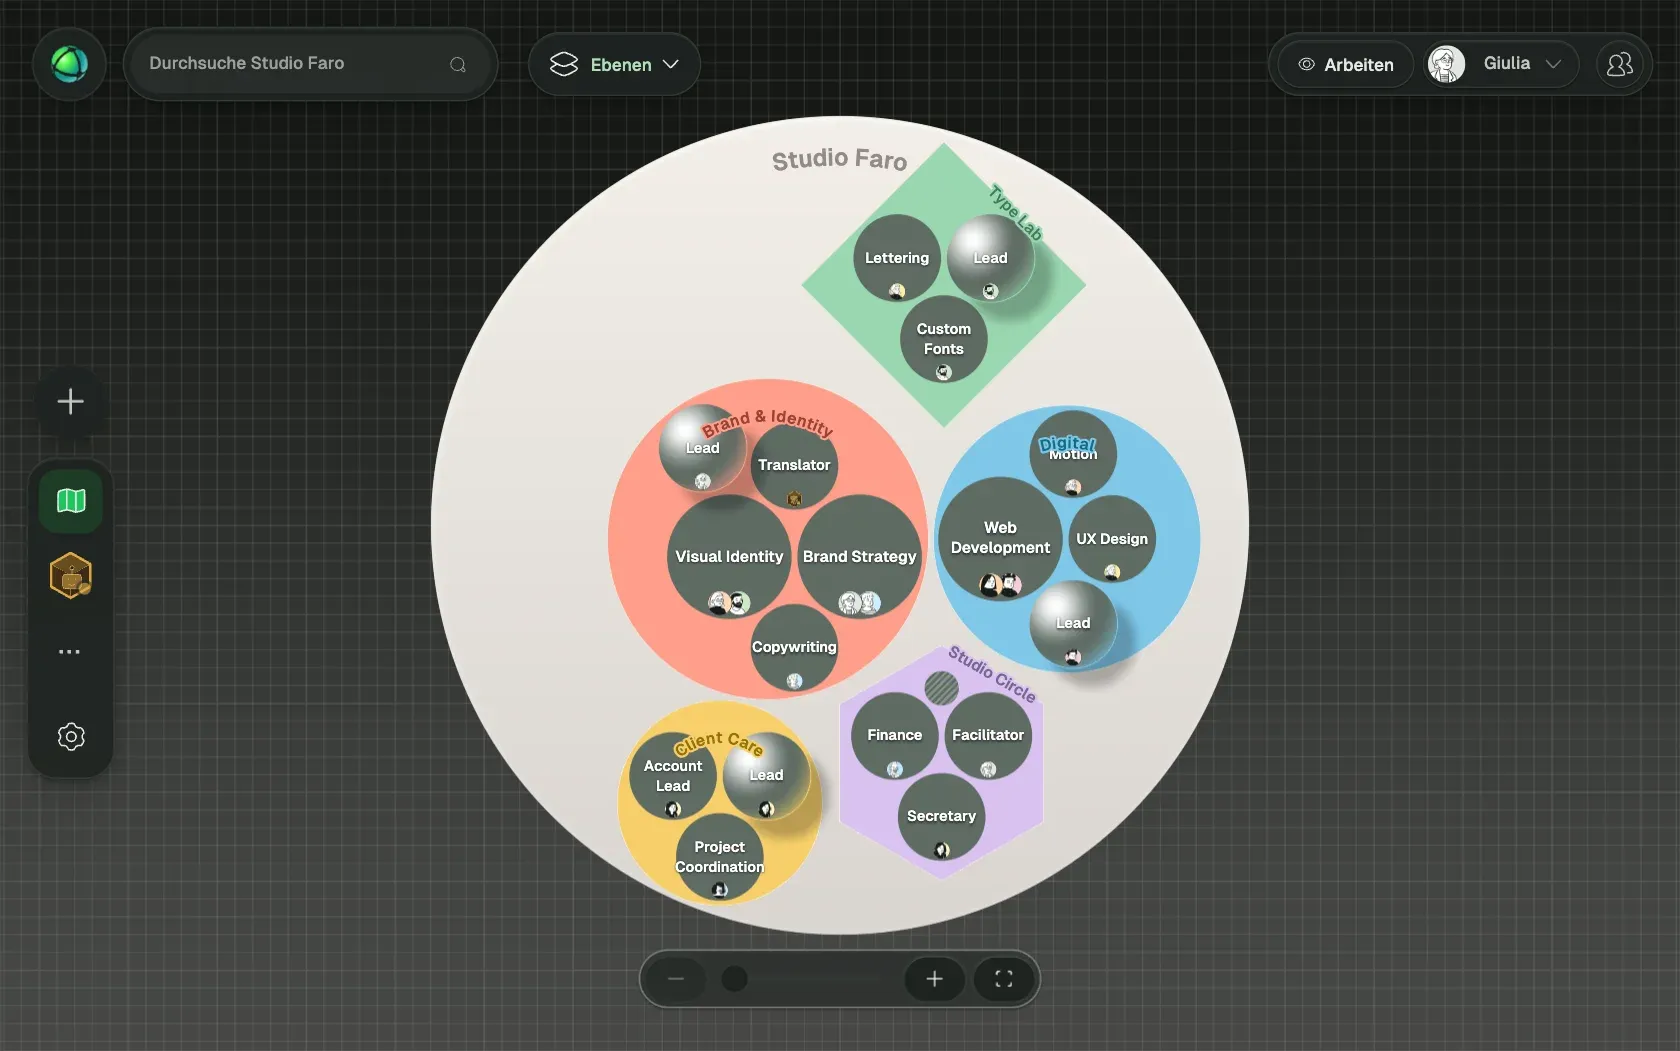Image resolution: width=1680 pixels, height=1051 pixels.
Task: Open the members people icon
Action: (1619, 64)
